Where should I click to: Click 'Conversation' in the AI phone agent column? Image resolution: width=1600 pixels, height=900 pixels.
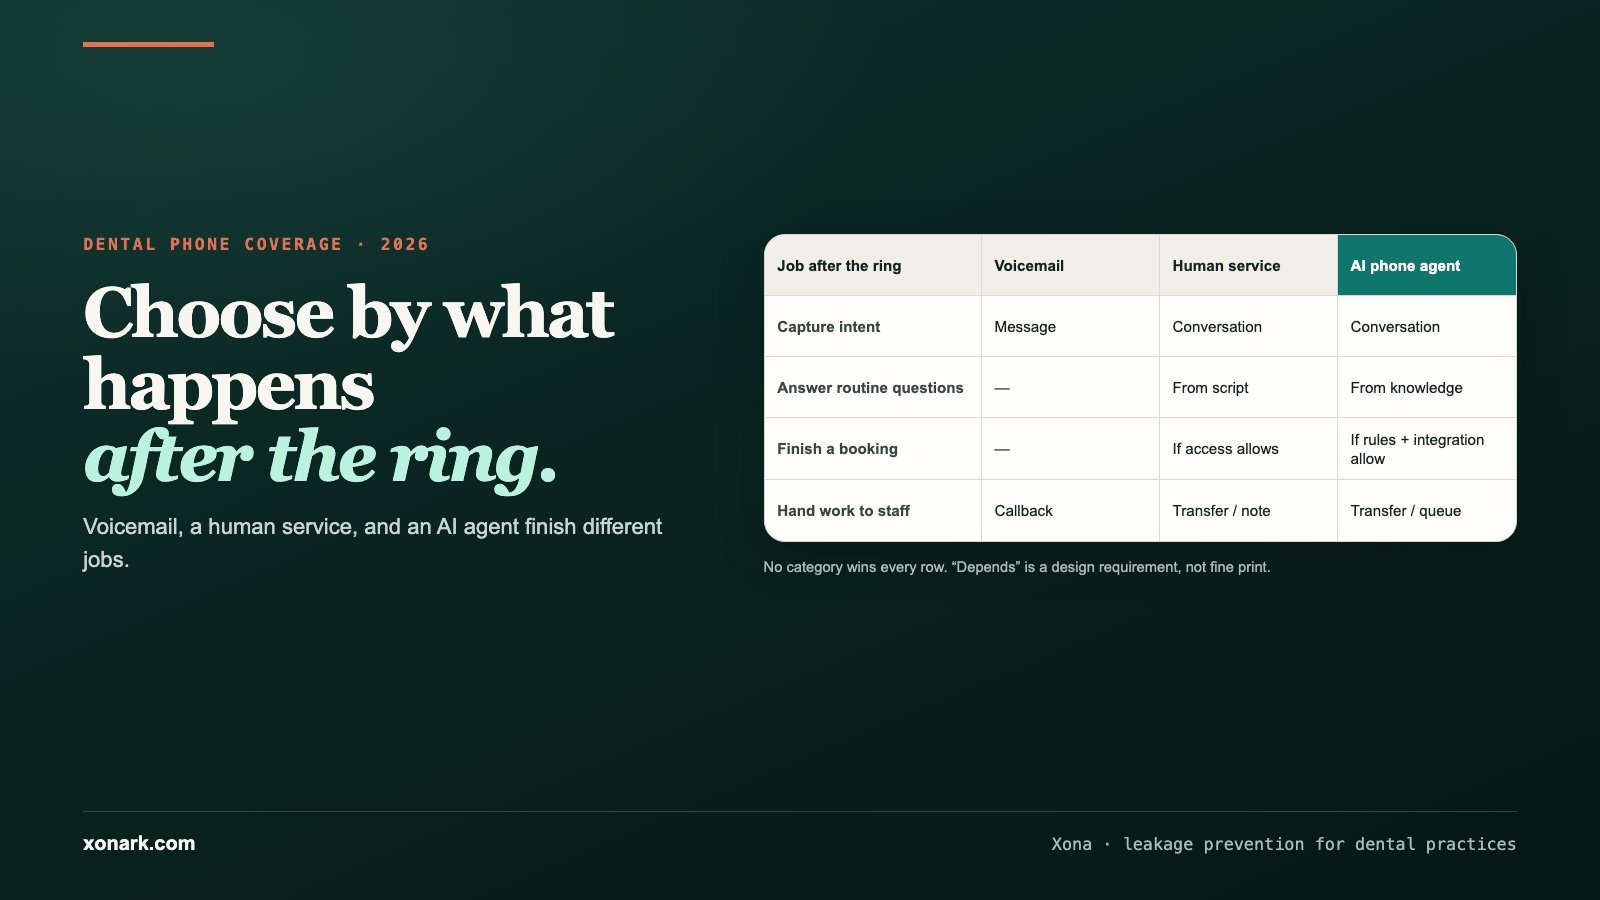pos(1427,327)
